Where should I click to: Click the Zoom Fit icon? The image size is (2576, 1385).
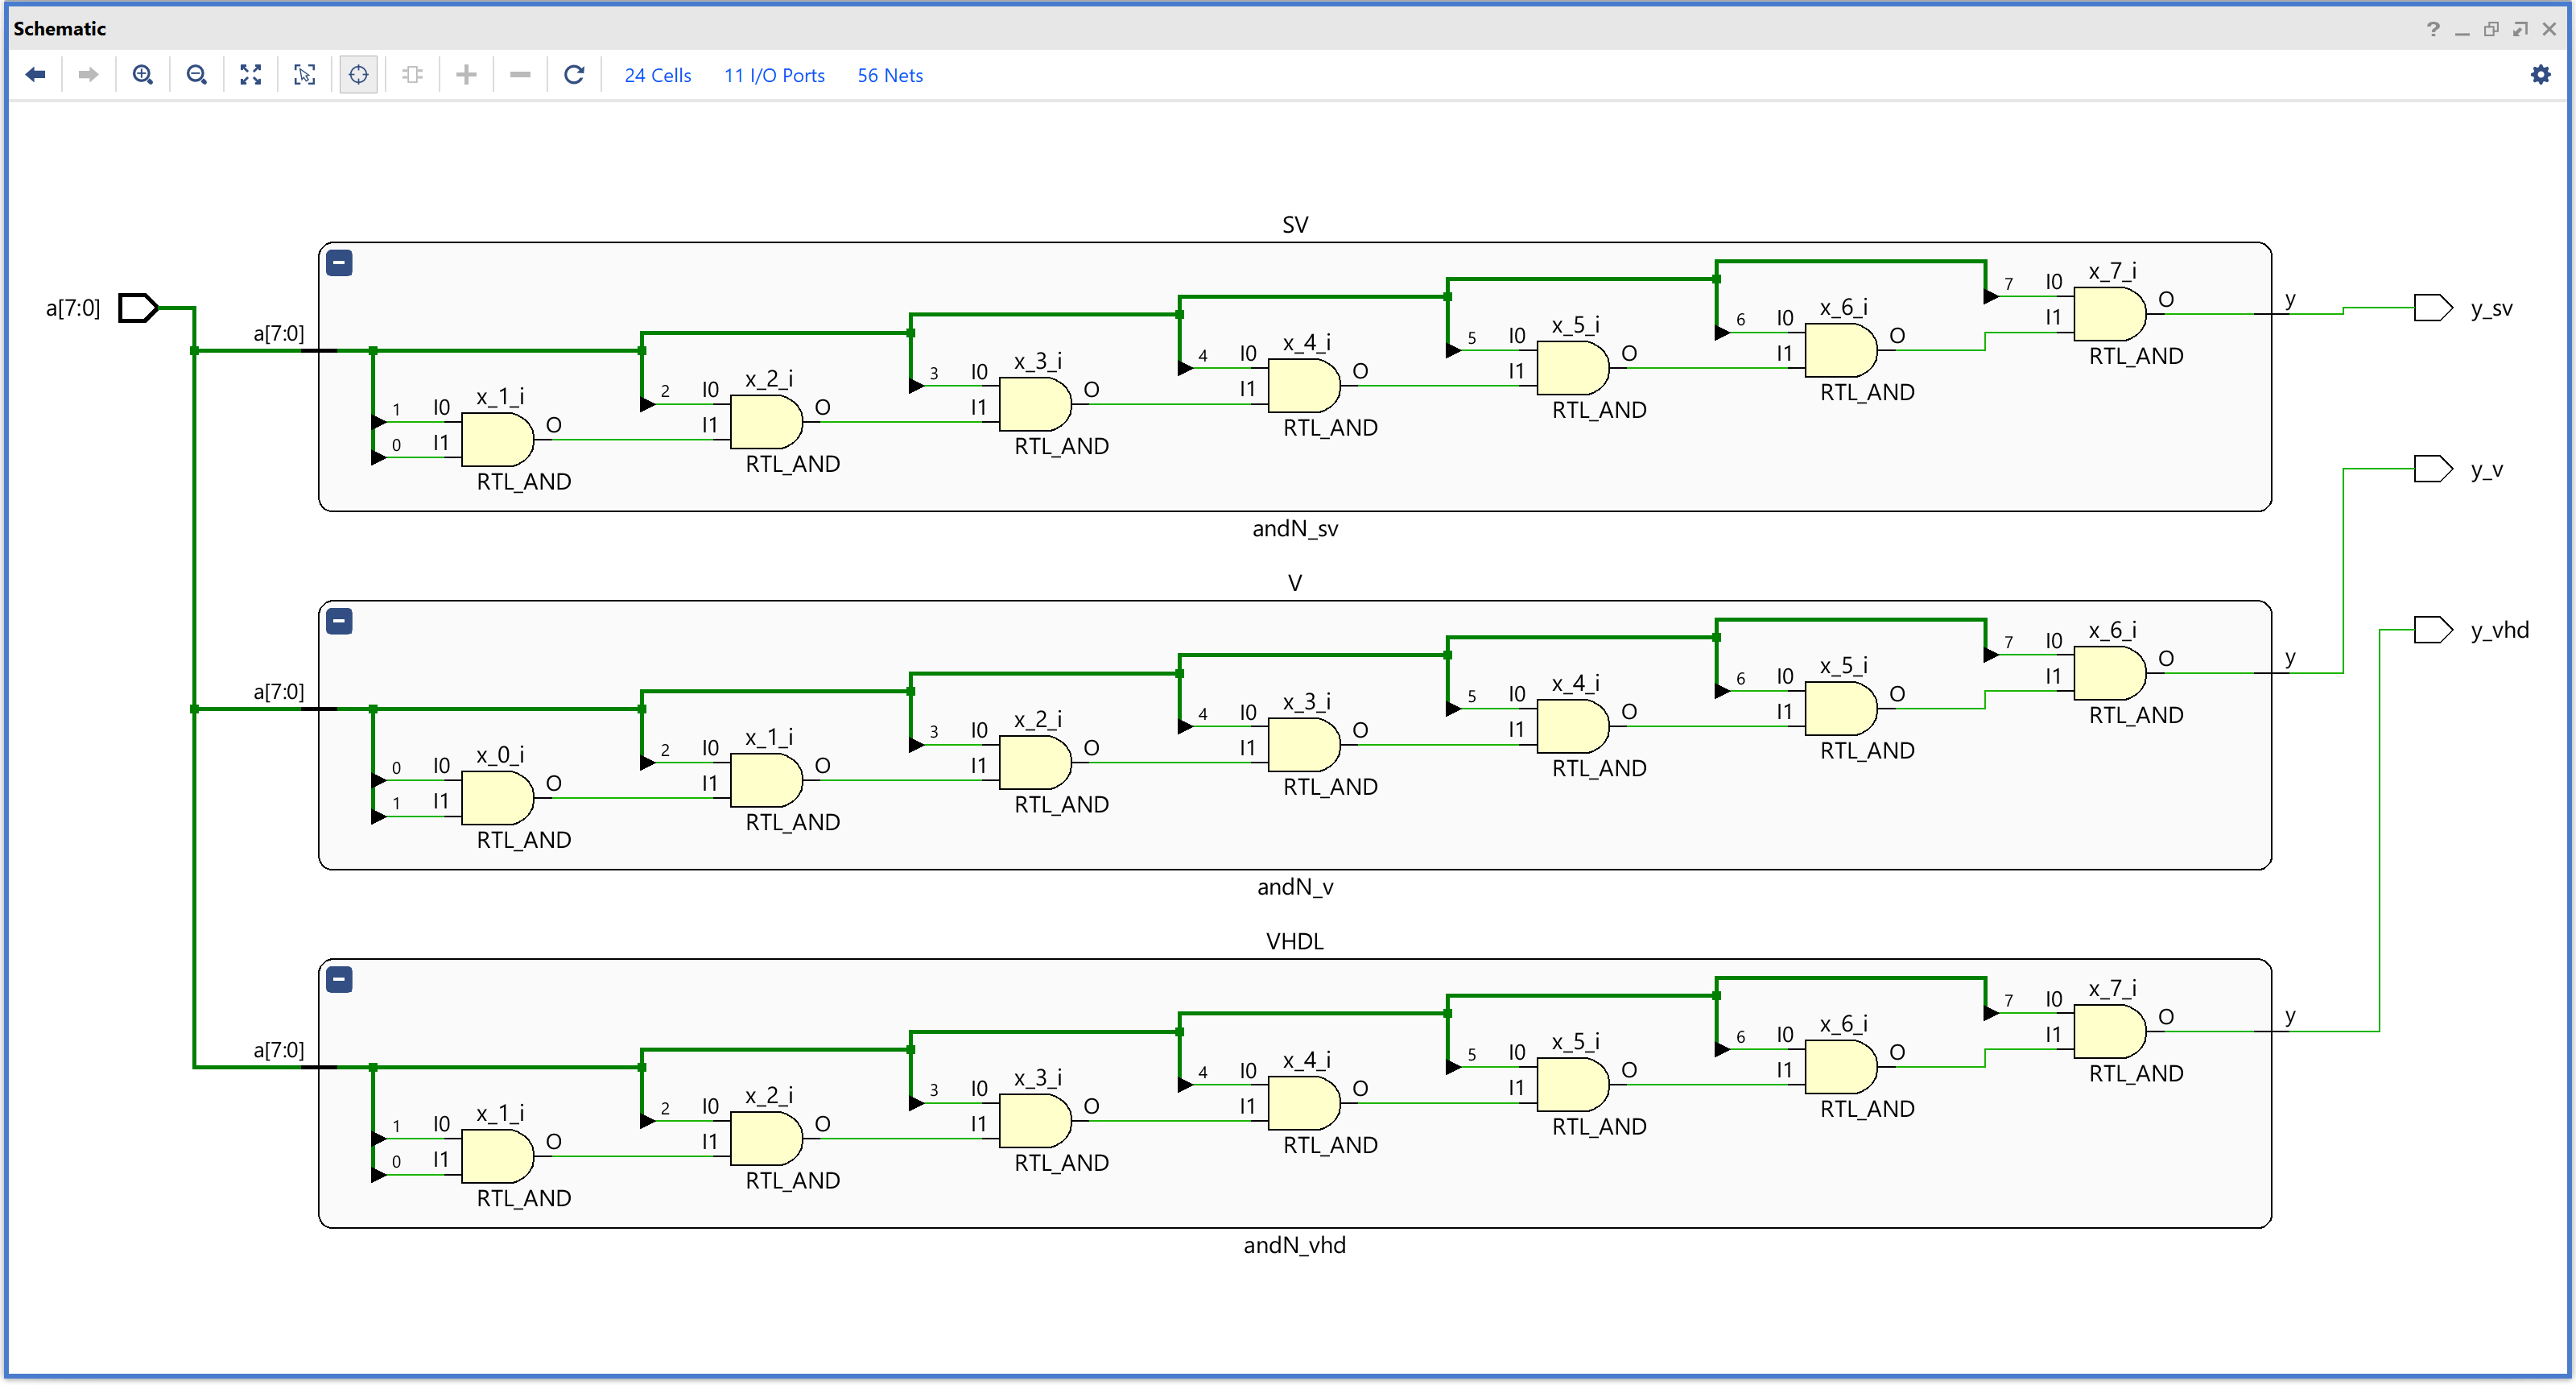click(x=251, y=75)
